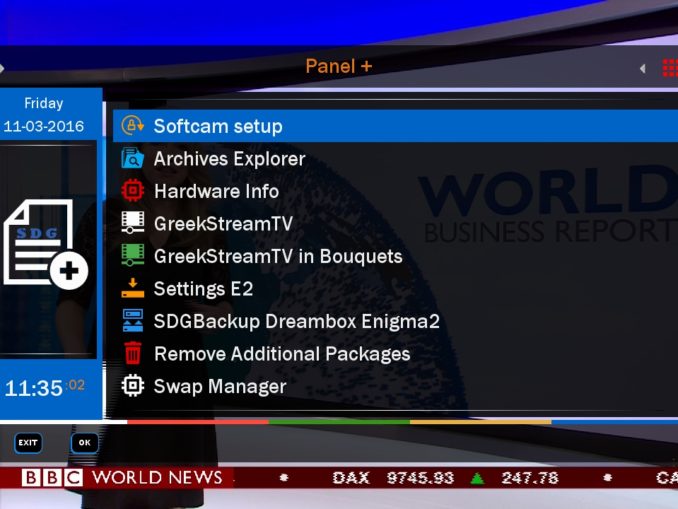
Task: Click the green color key bar
Action: click(339, 421)
